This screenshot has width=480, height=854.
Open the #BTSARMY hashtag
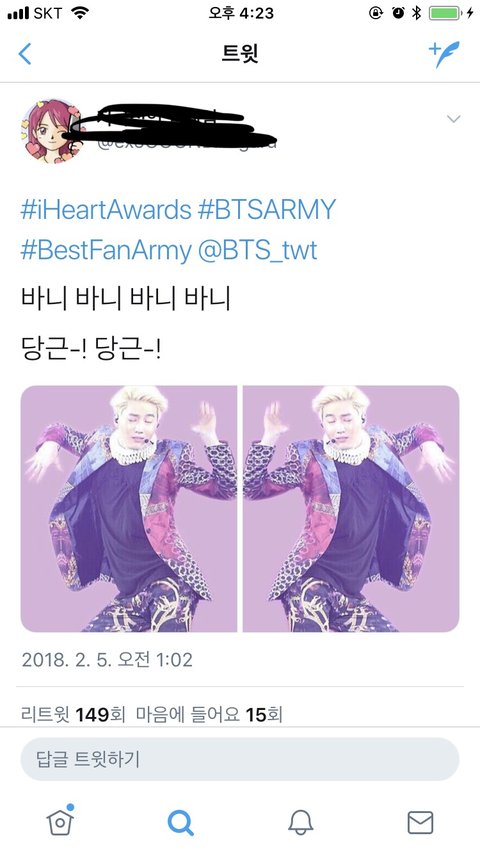pos(266,210)
